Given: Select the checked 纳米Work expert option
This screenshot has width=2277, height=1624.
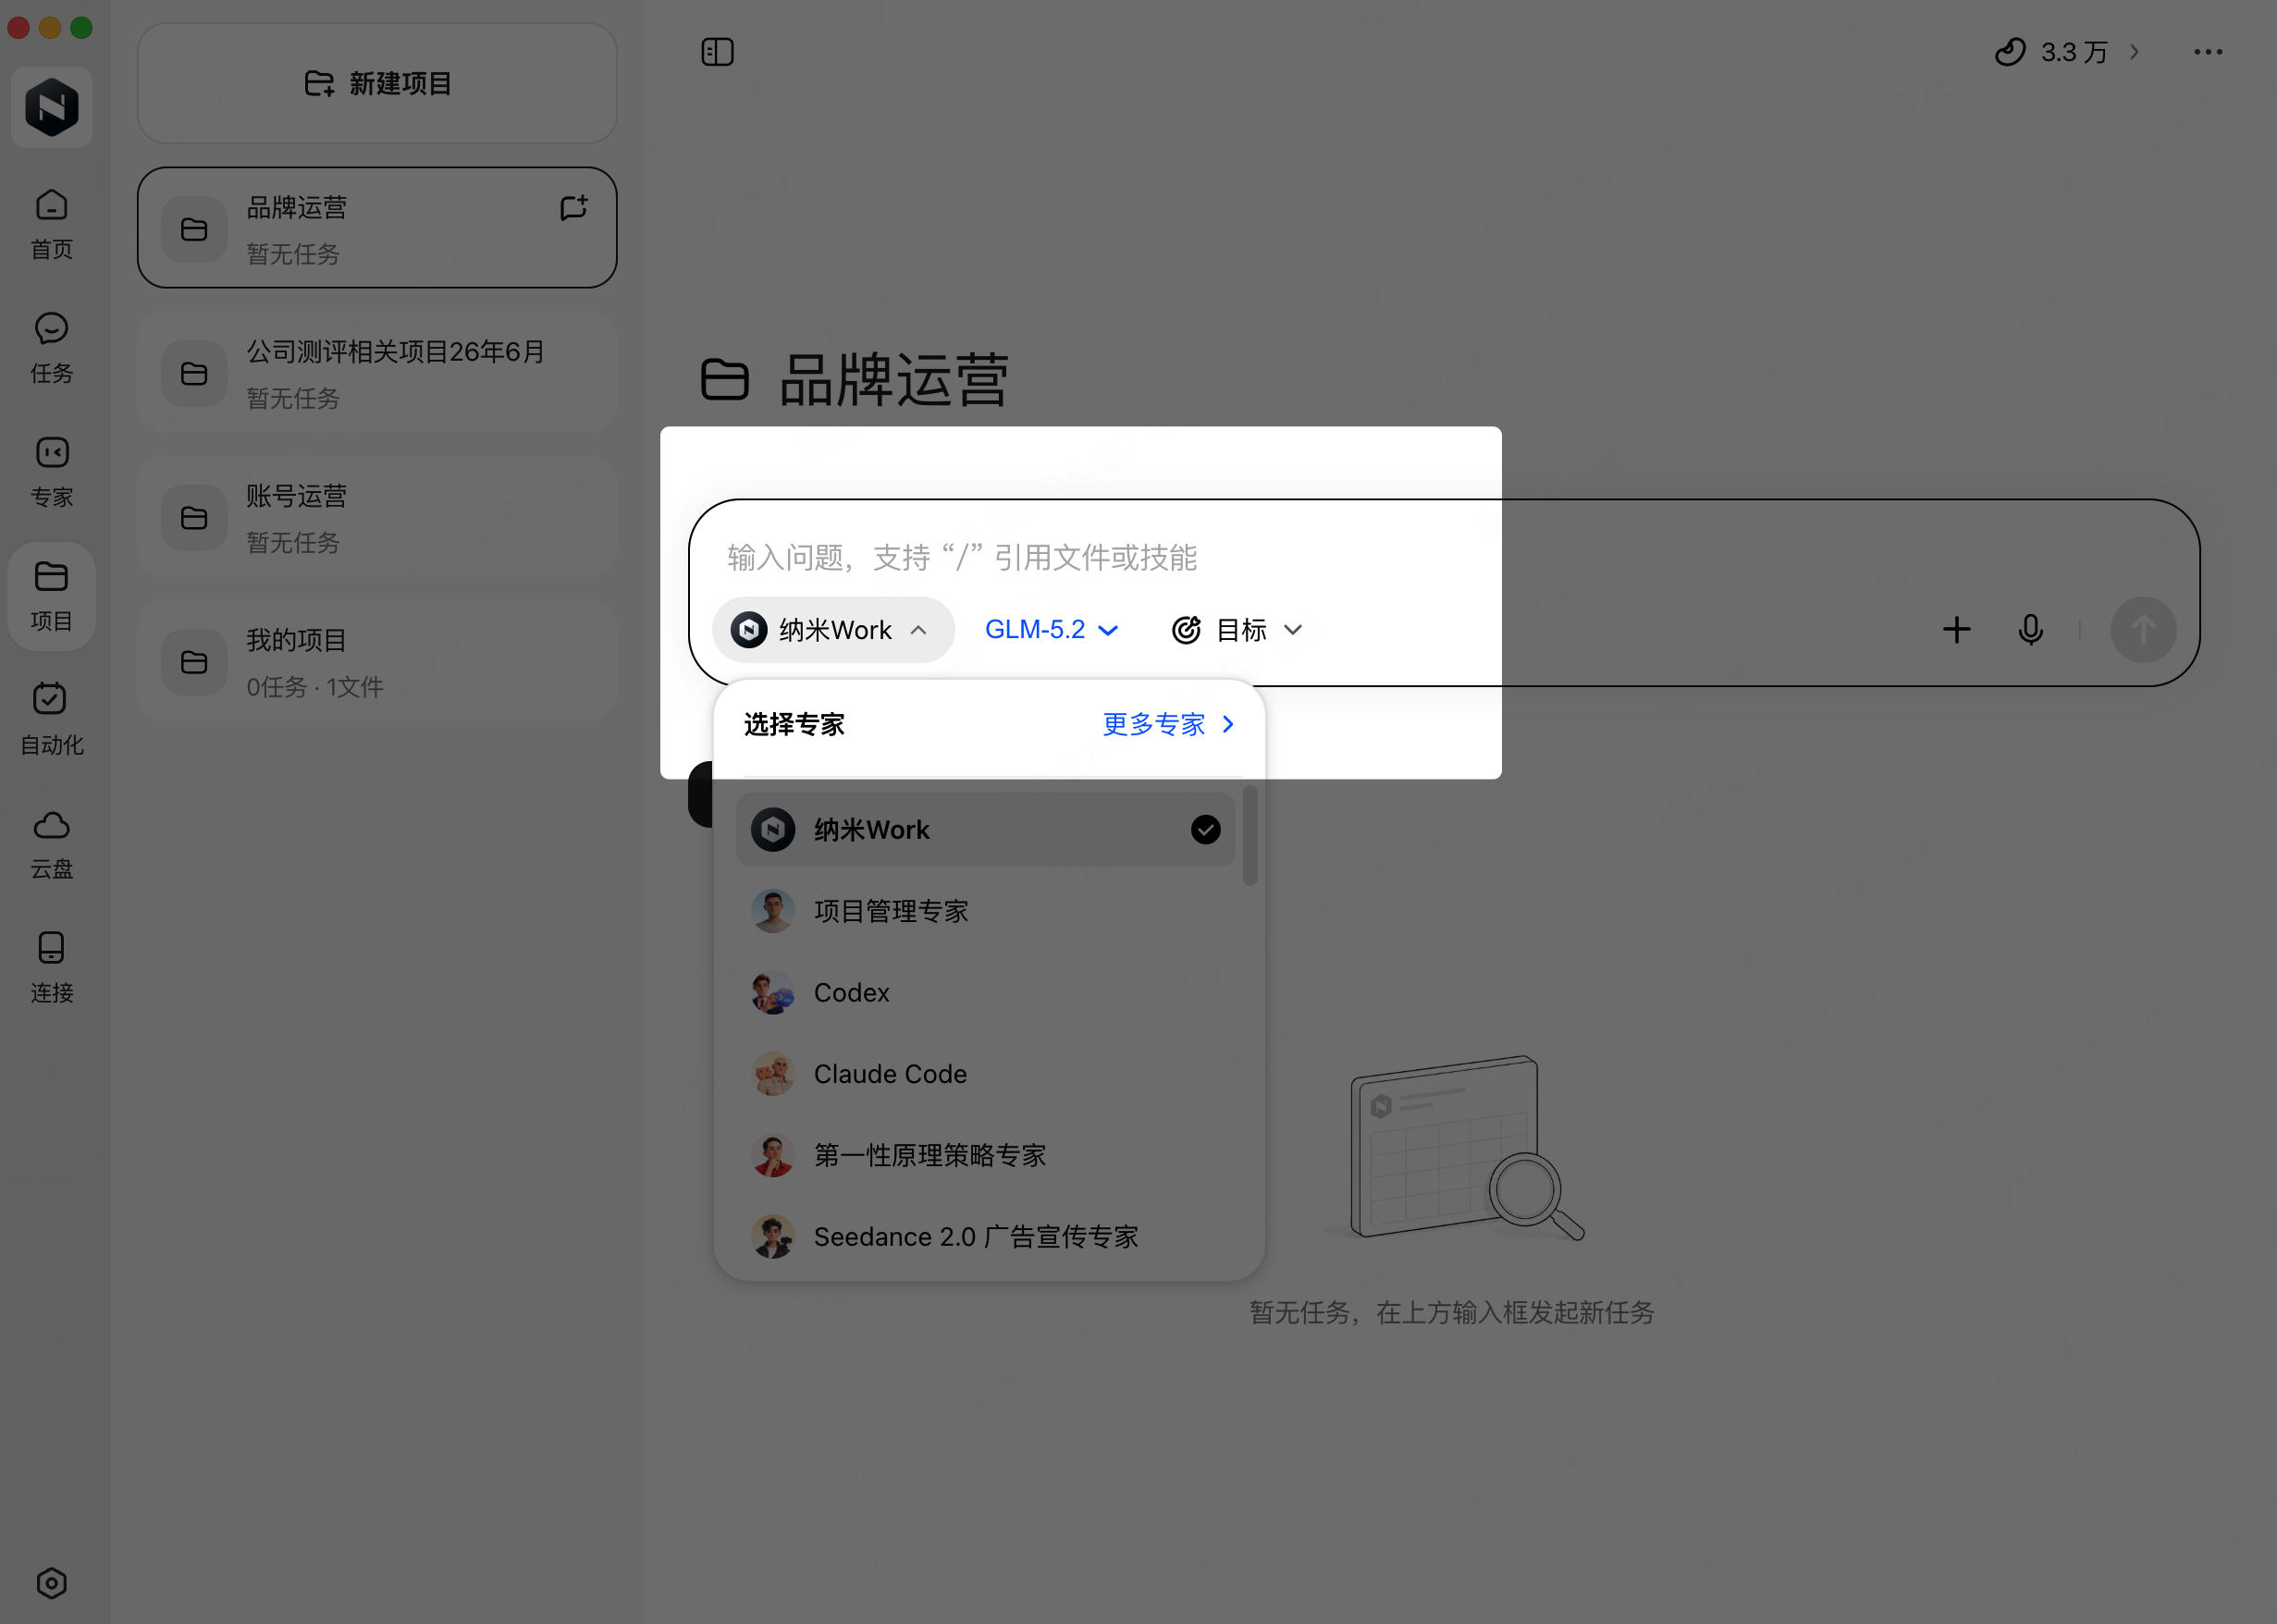Looking at the screenshot, I should click(985, 829).
